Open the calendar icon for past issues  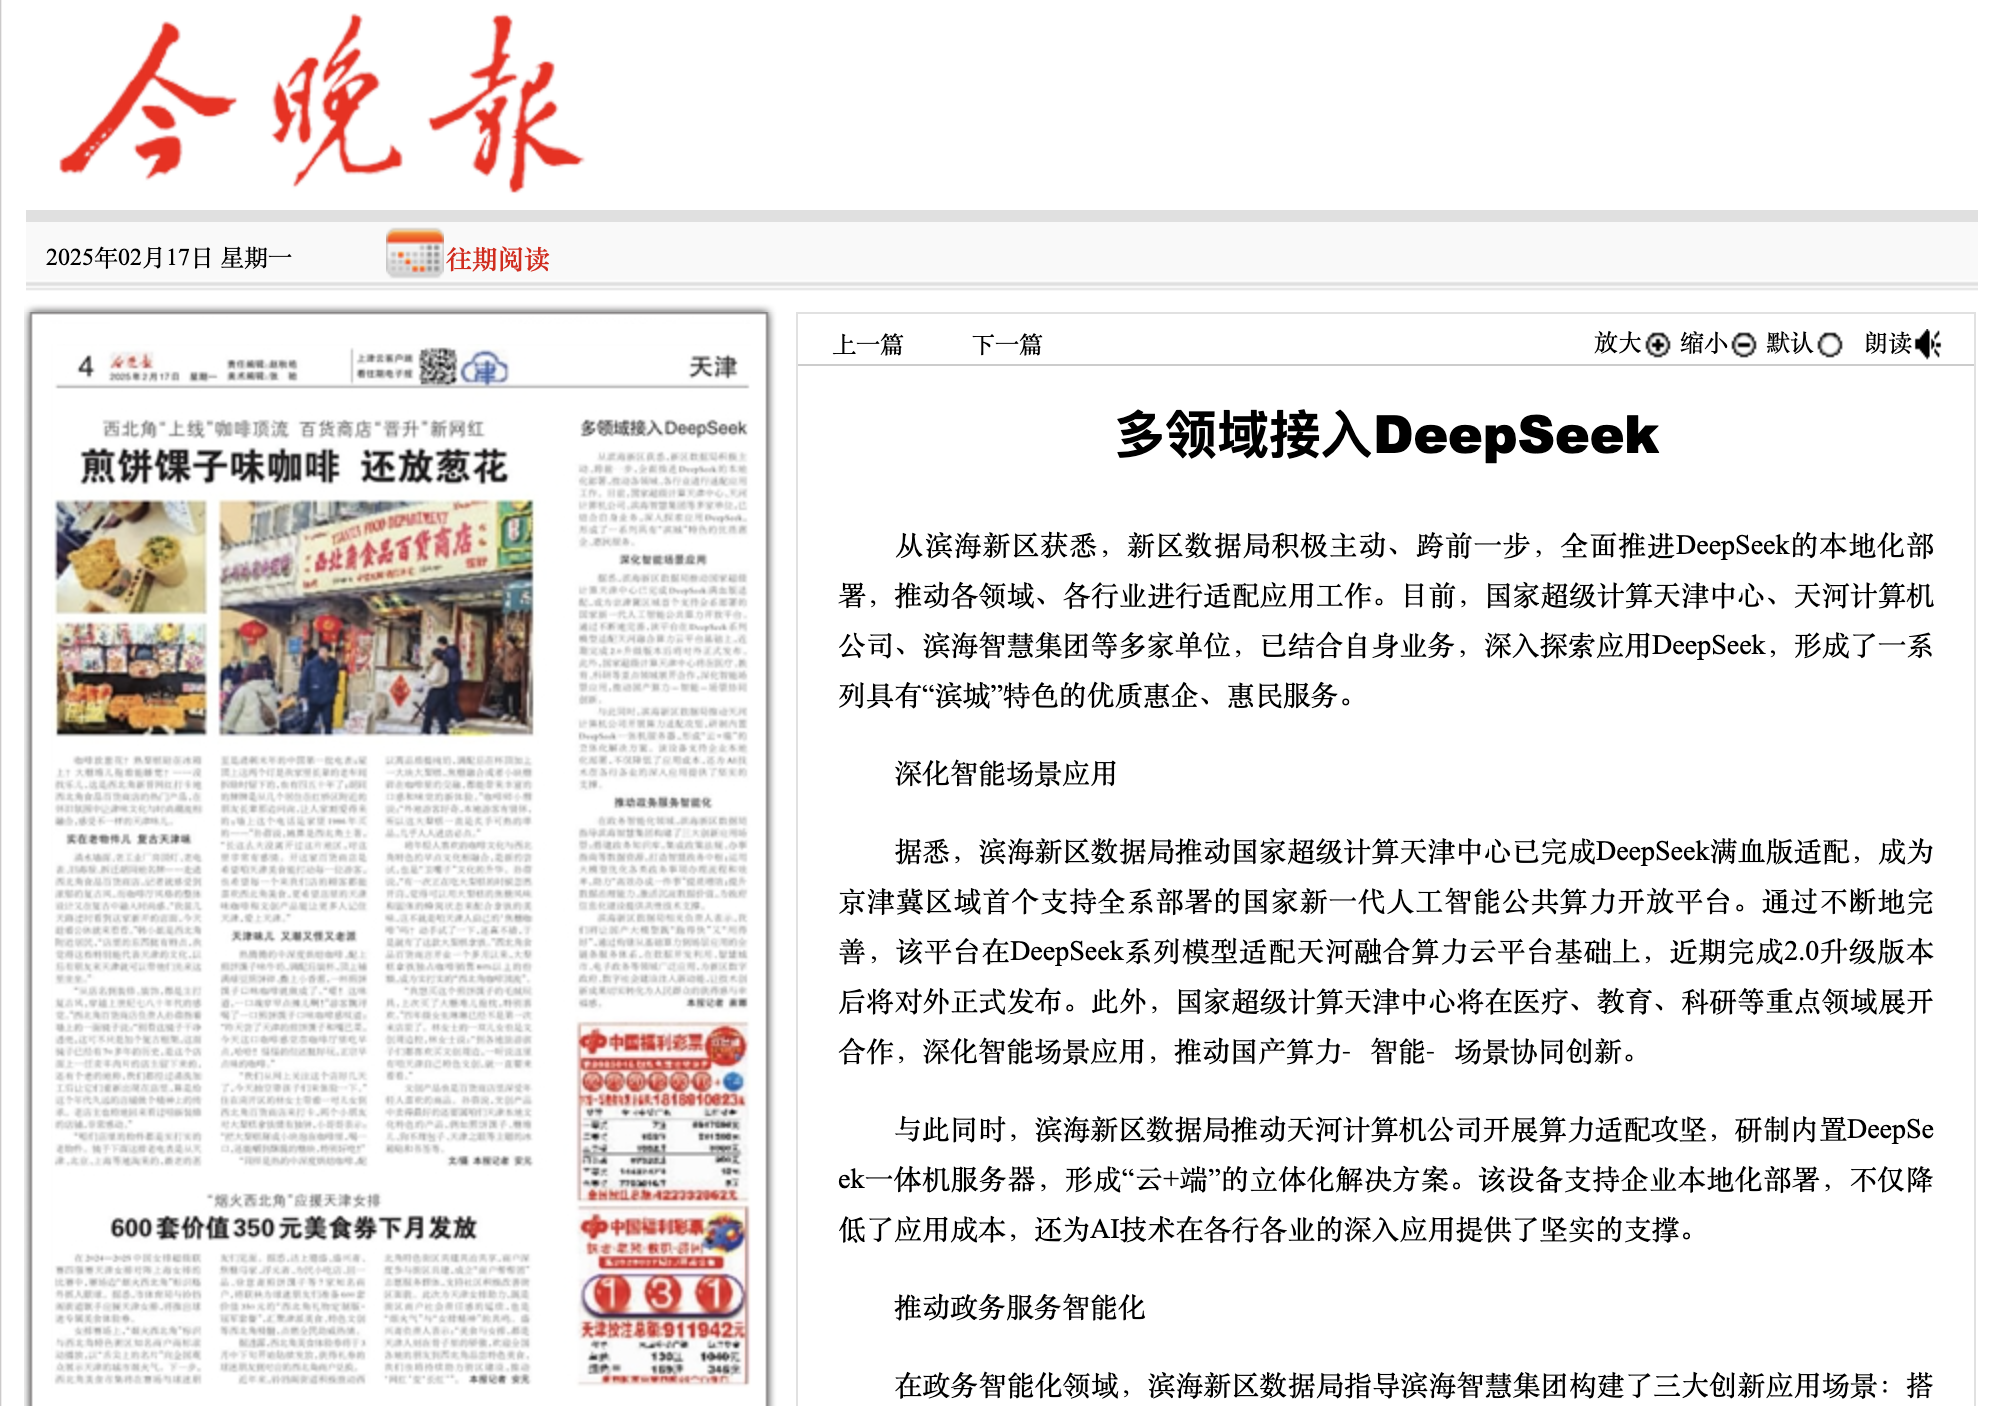coord(414,254)
